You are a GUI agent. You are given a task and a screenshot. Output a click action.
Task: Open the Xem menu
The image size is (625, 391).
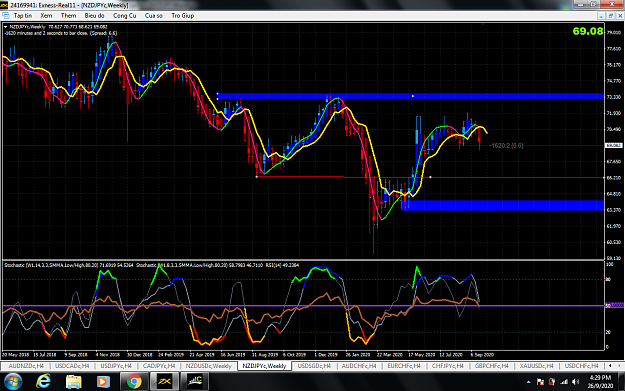click(46, 16)
